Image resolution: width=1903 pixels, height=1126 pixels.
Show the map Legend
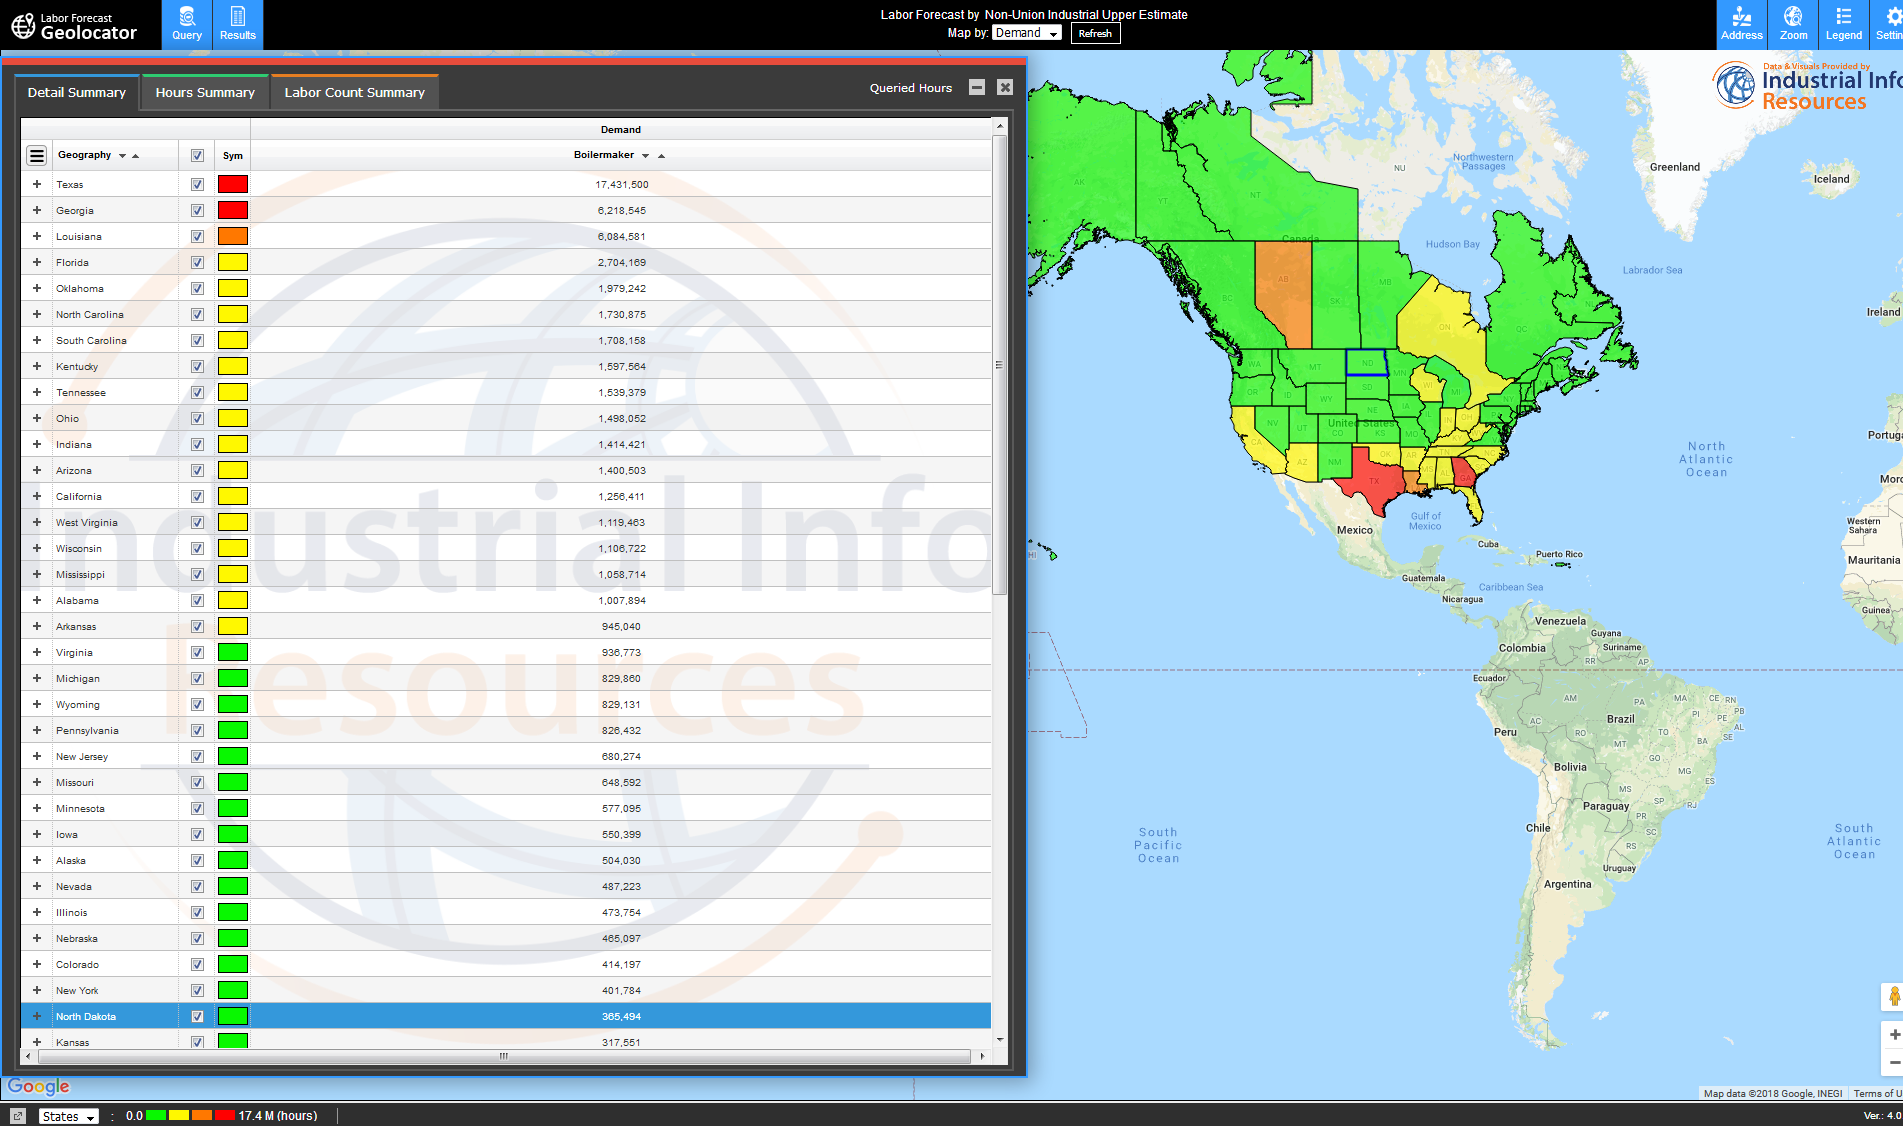pos(1843,24)
